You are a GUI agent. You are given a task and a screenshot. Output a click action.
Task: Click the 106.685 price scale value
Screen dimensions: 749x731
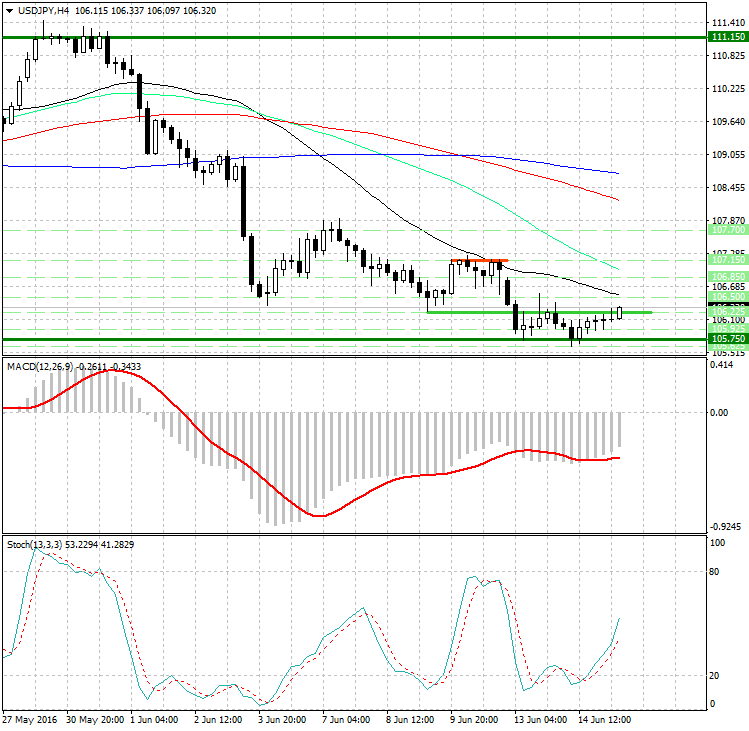[728, 286]
